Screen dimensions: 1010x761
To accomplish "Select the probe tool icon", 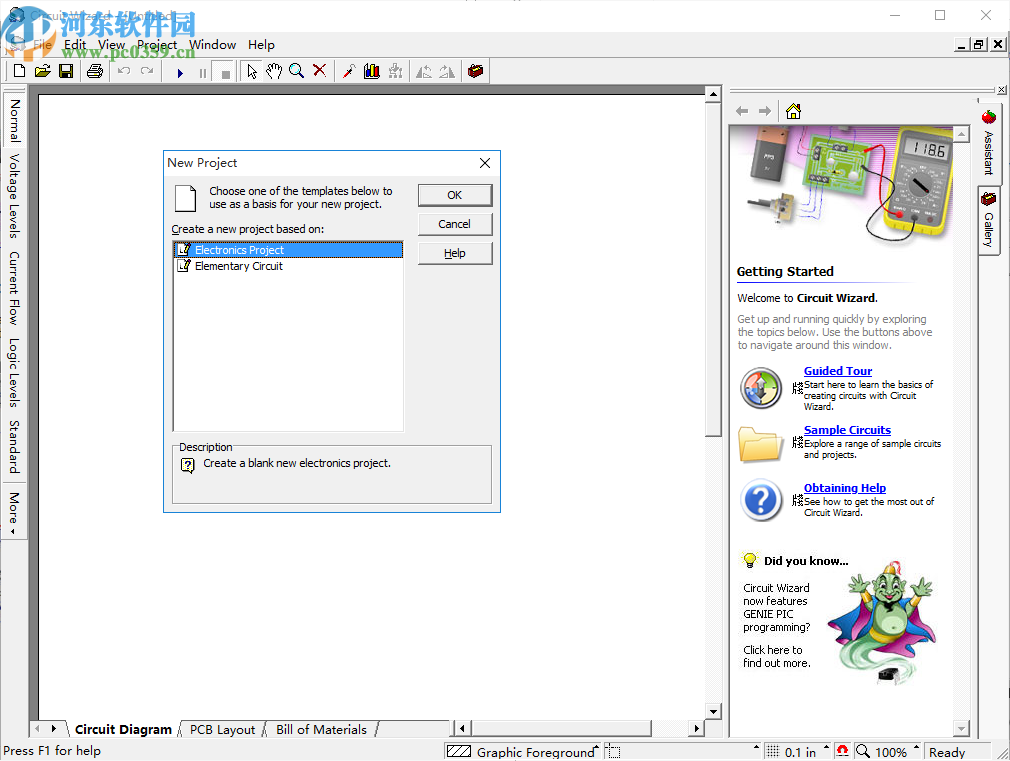I will pos(349,71).
